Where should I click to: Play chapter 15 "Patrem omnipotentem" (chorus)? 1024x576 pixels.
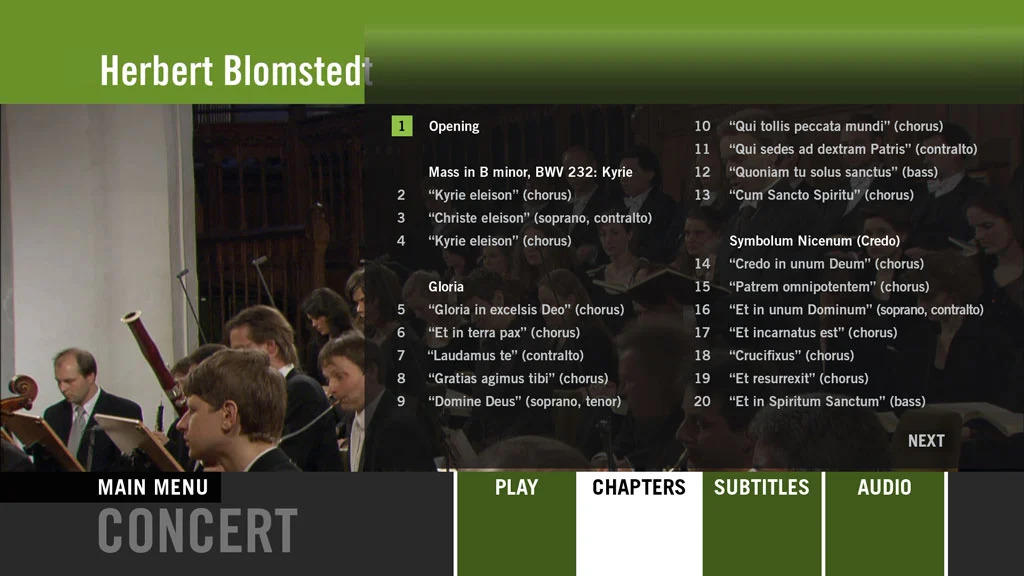coord(829,287)
